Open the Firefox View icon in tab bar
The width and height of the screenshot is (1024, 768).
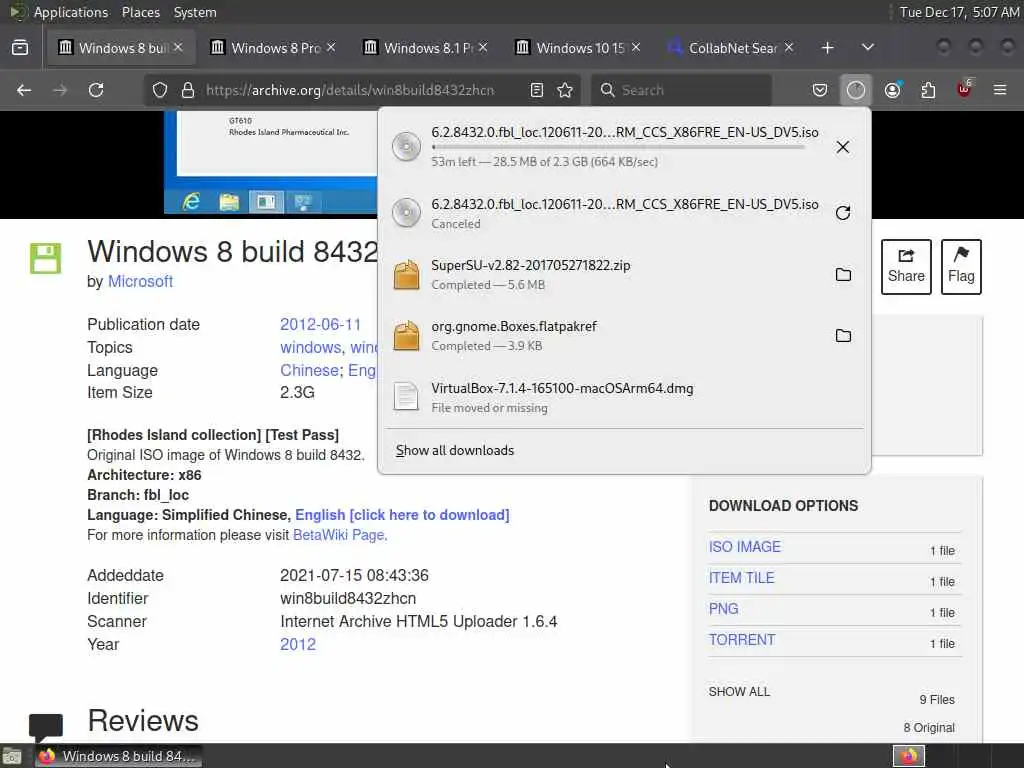pos(20,48)
